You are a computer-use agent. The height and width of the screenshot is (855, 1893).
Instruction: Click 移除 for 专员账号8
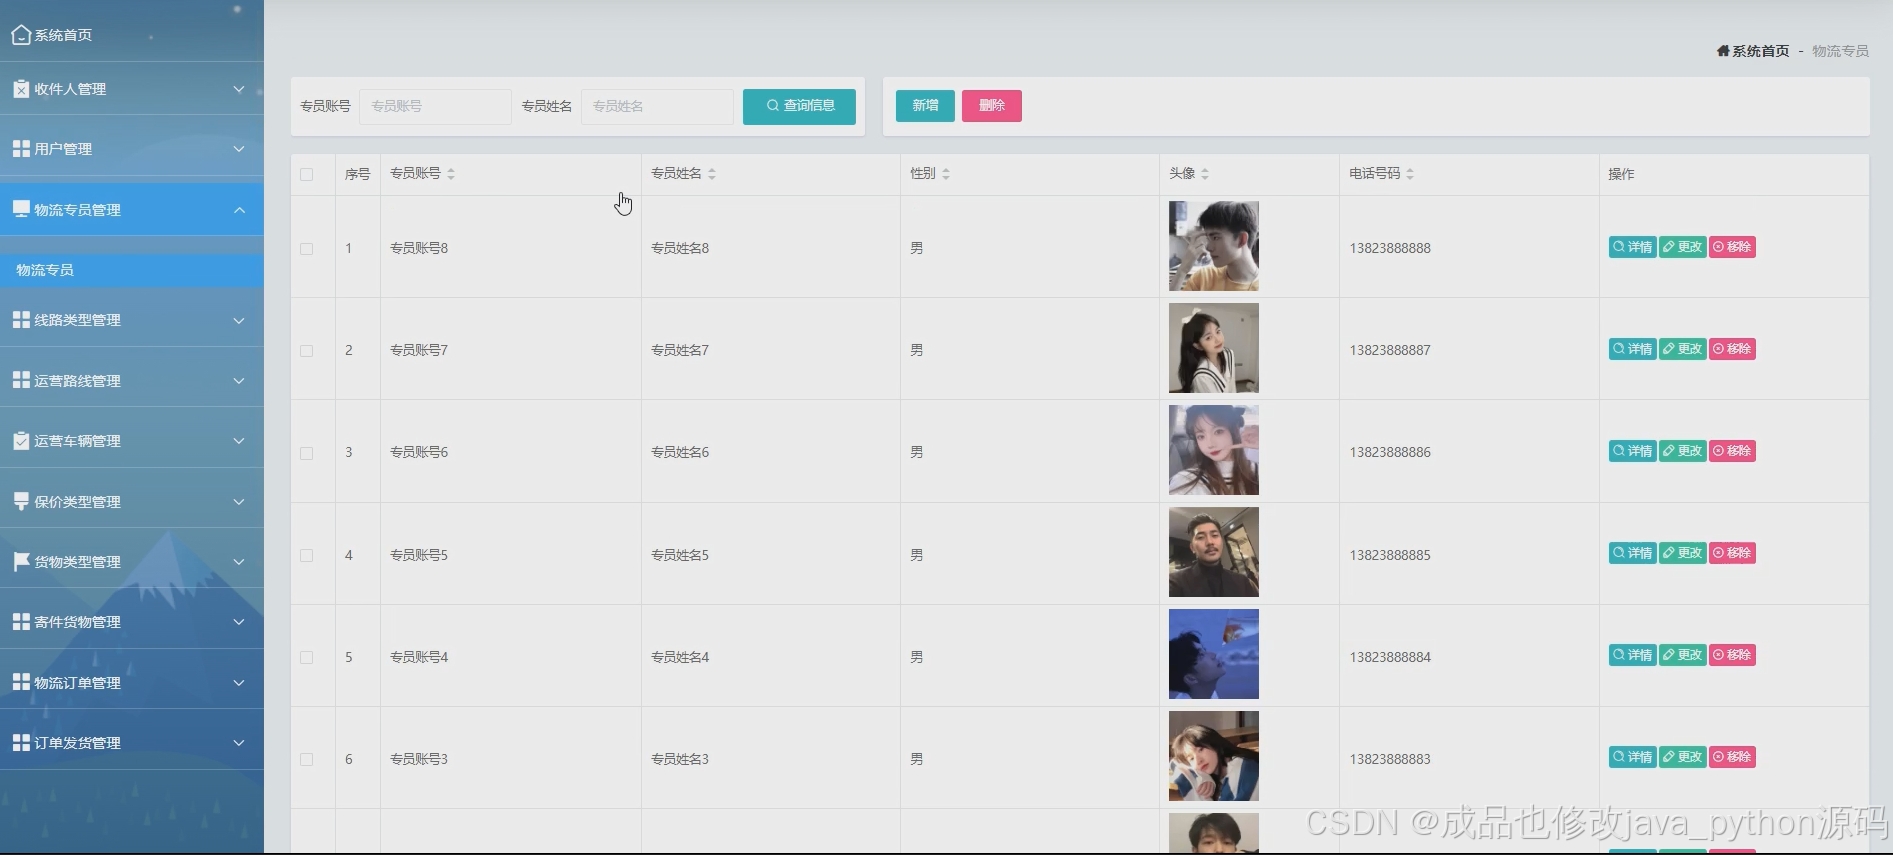click(1732, 247)
